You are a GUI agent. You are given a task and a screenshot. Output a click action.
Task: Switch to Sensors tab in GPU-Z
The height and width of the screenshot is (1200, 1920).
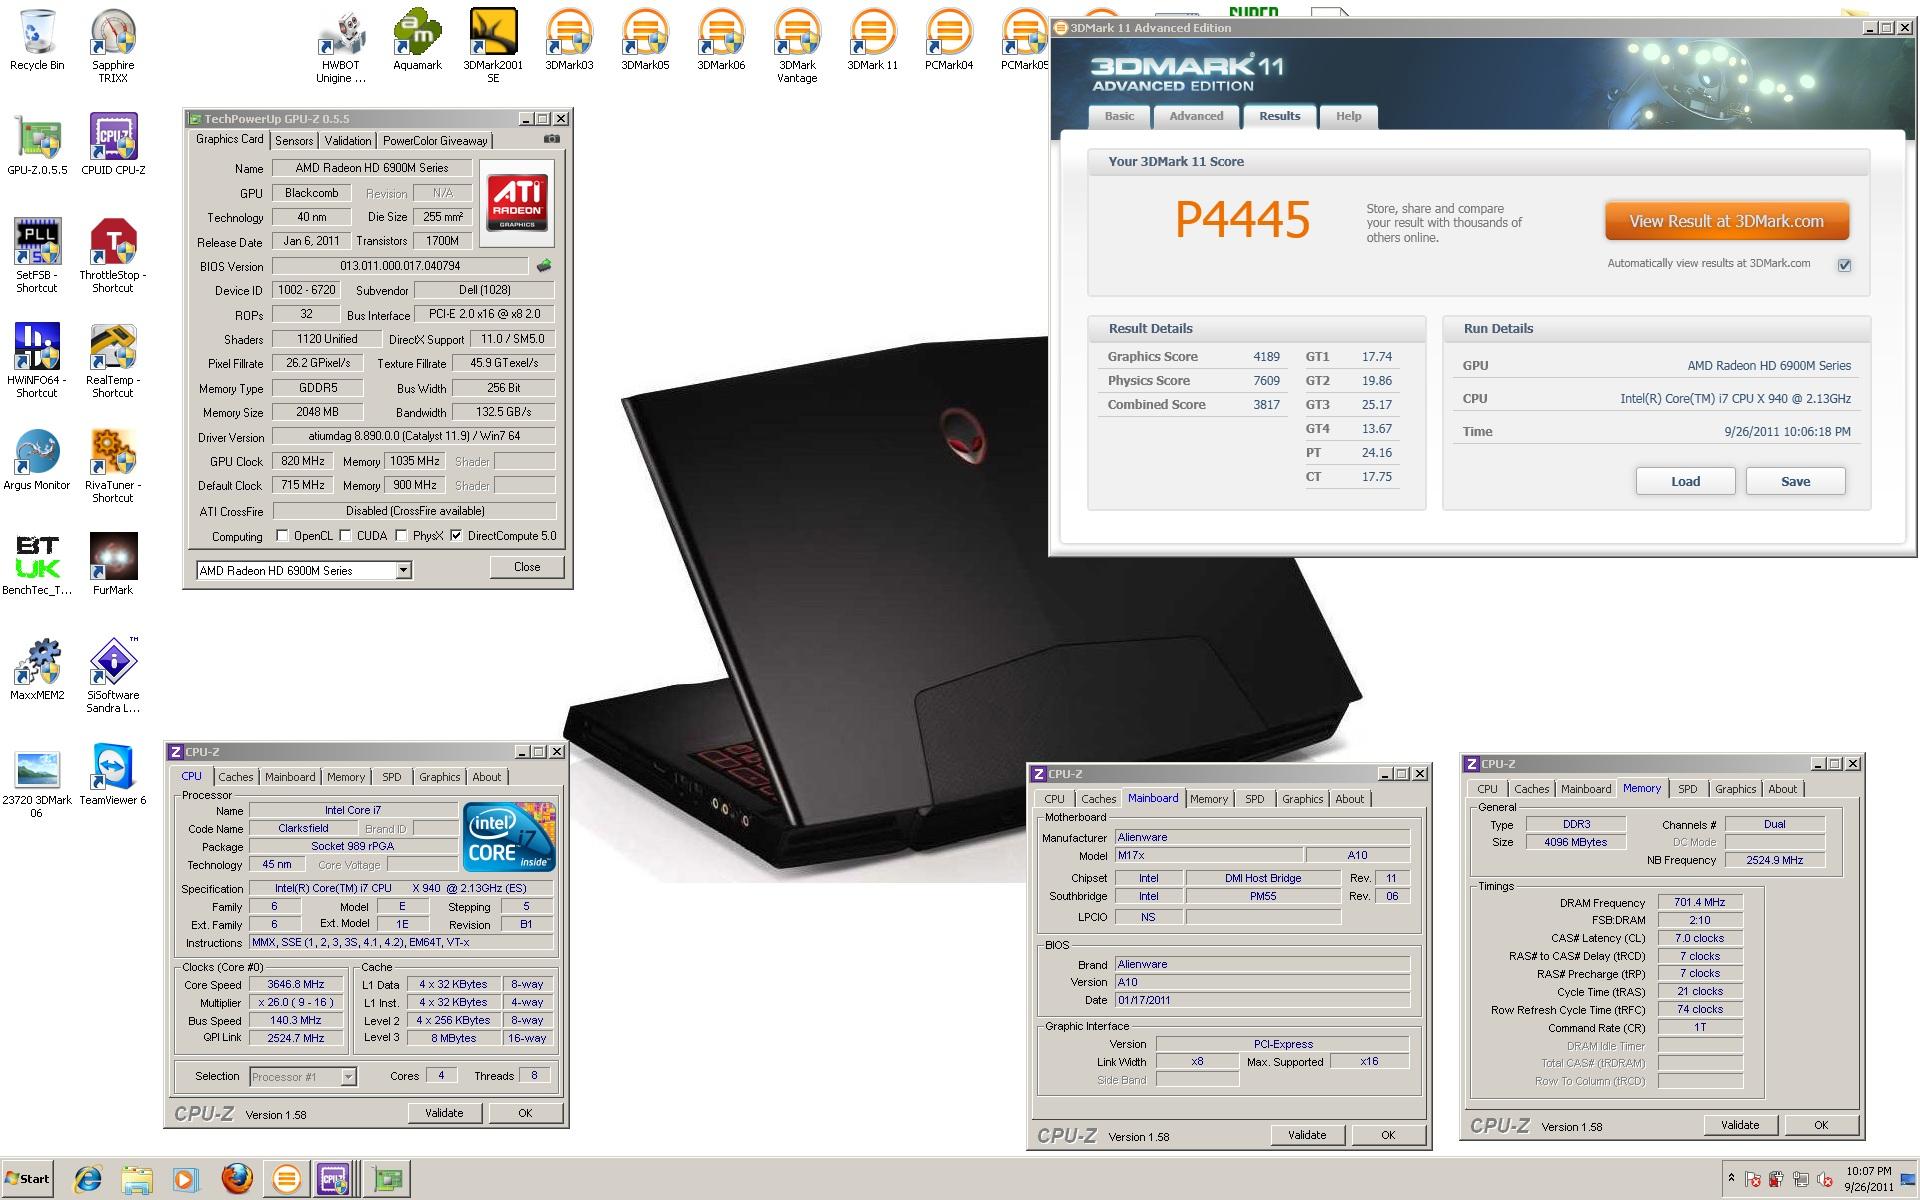tap(294, 141)
